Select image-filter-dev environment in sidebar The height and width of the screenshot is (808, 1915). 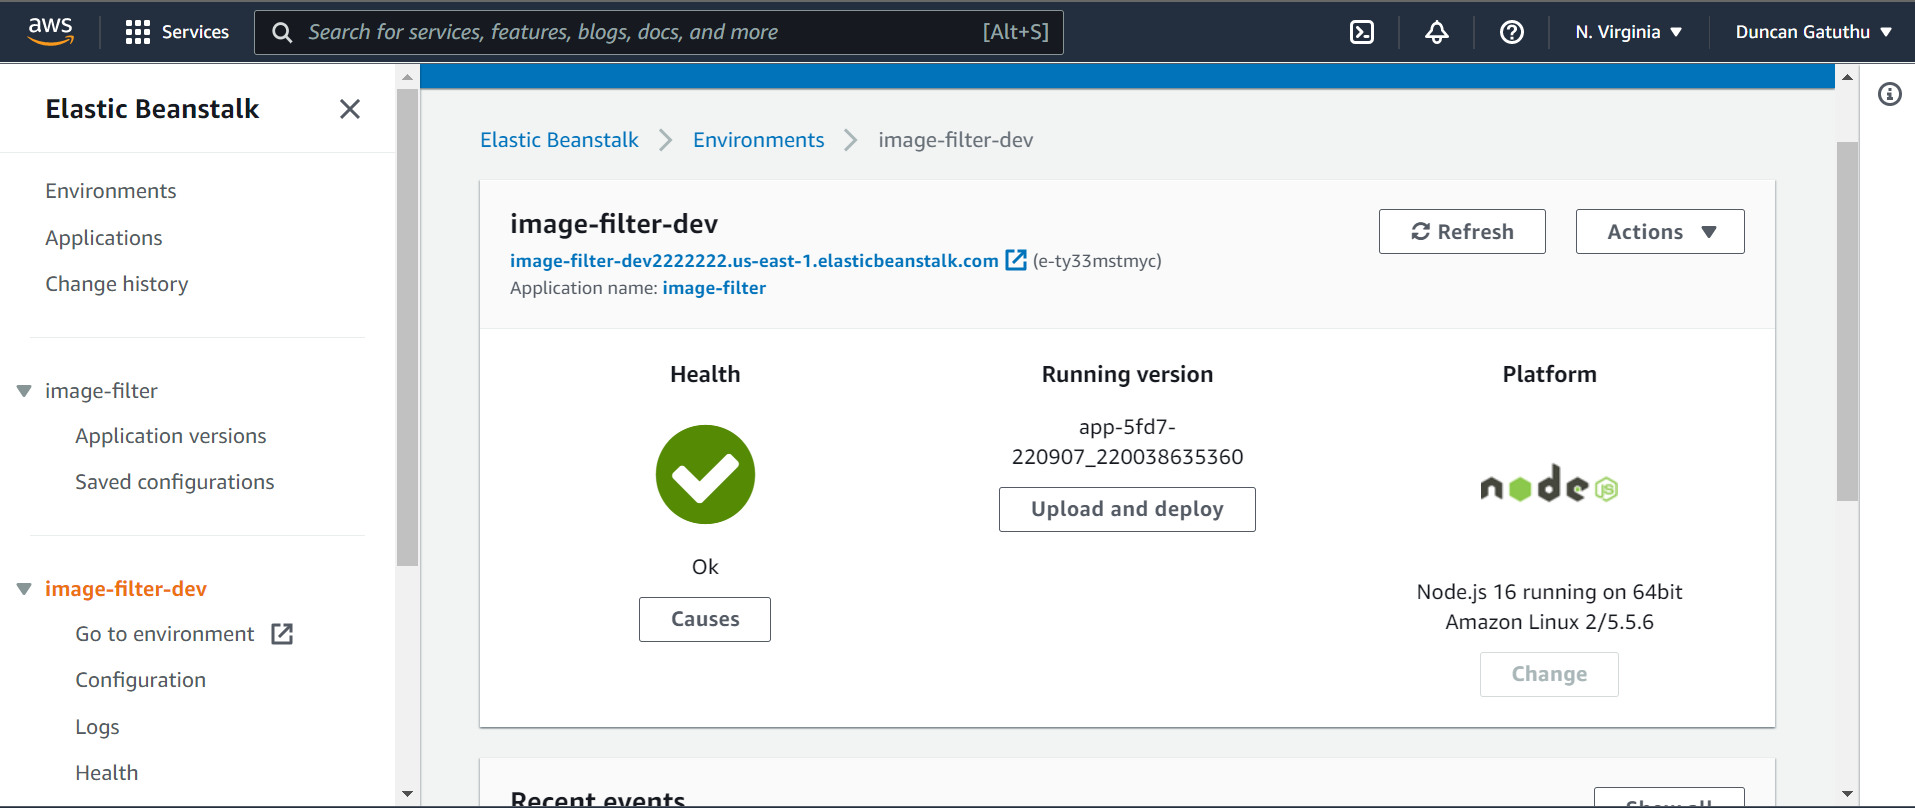(126, 589)
